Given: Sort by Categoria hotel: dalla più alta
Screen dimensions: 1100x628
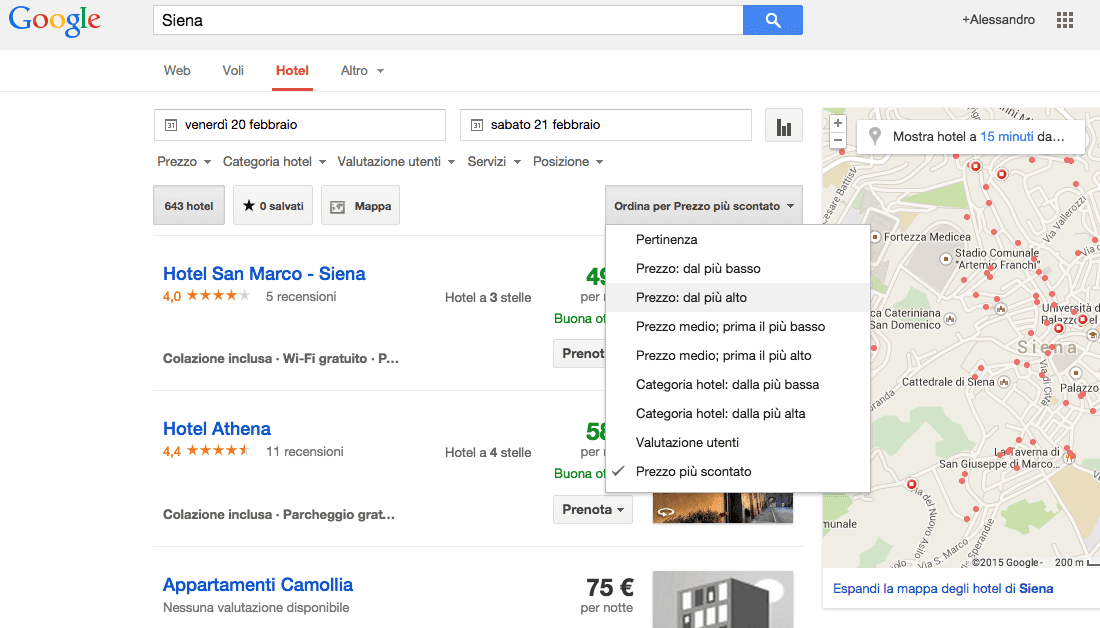Looking at the screenshot, I should [x=738, y=413].
